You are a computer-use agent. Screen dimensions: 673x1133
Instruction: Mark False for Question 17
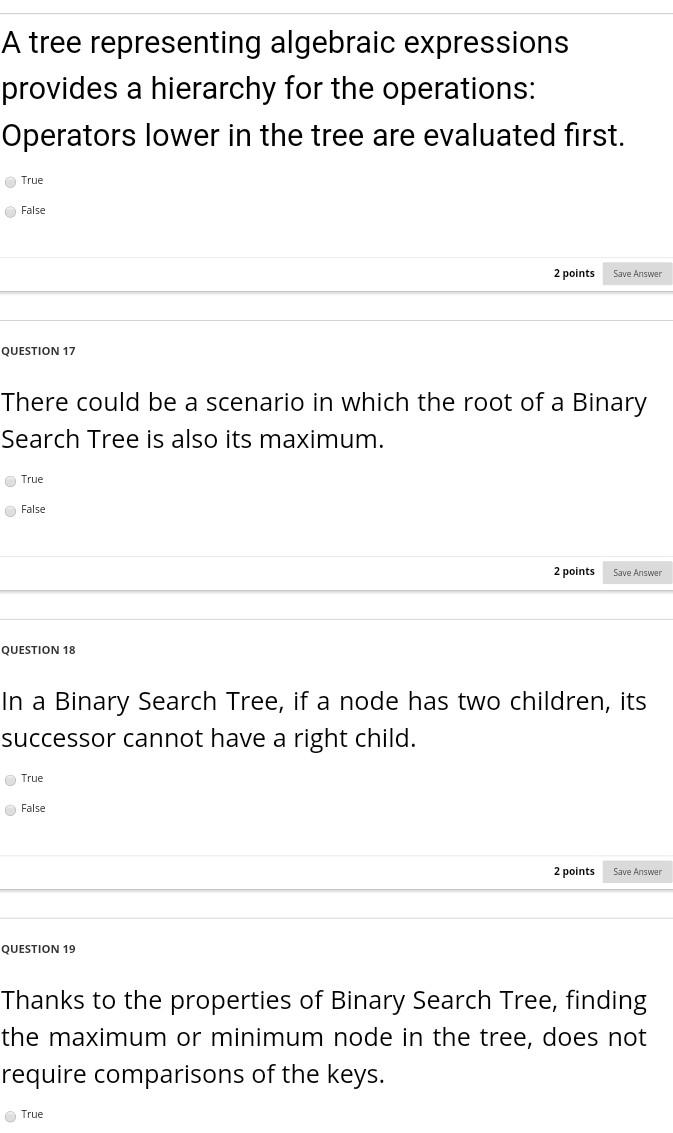pos(10,511)
